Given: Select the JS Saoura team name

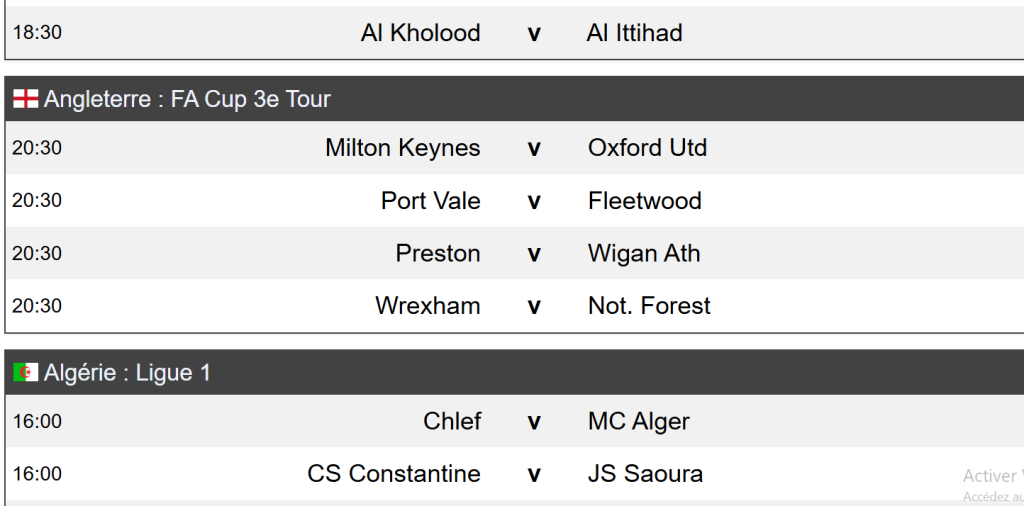Looking at the screenshot, I should tap(645, 474).
